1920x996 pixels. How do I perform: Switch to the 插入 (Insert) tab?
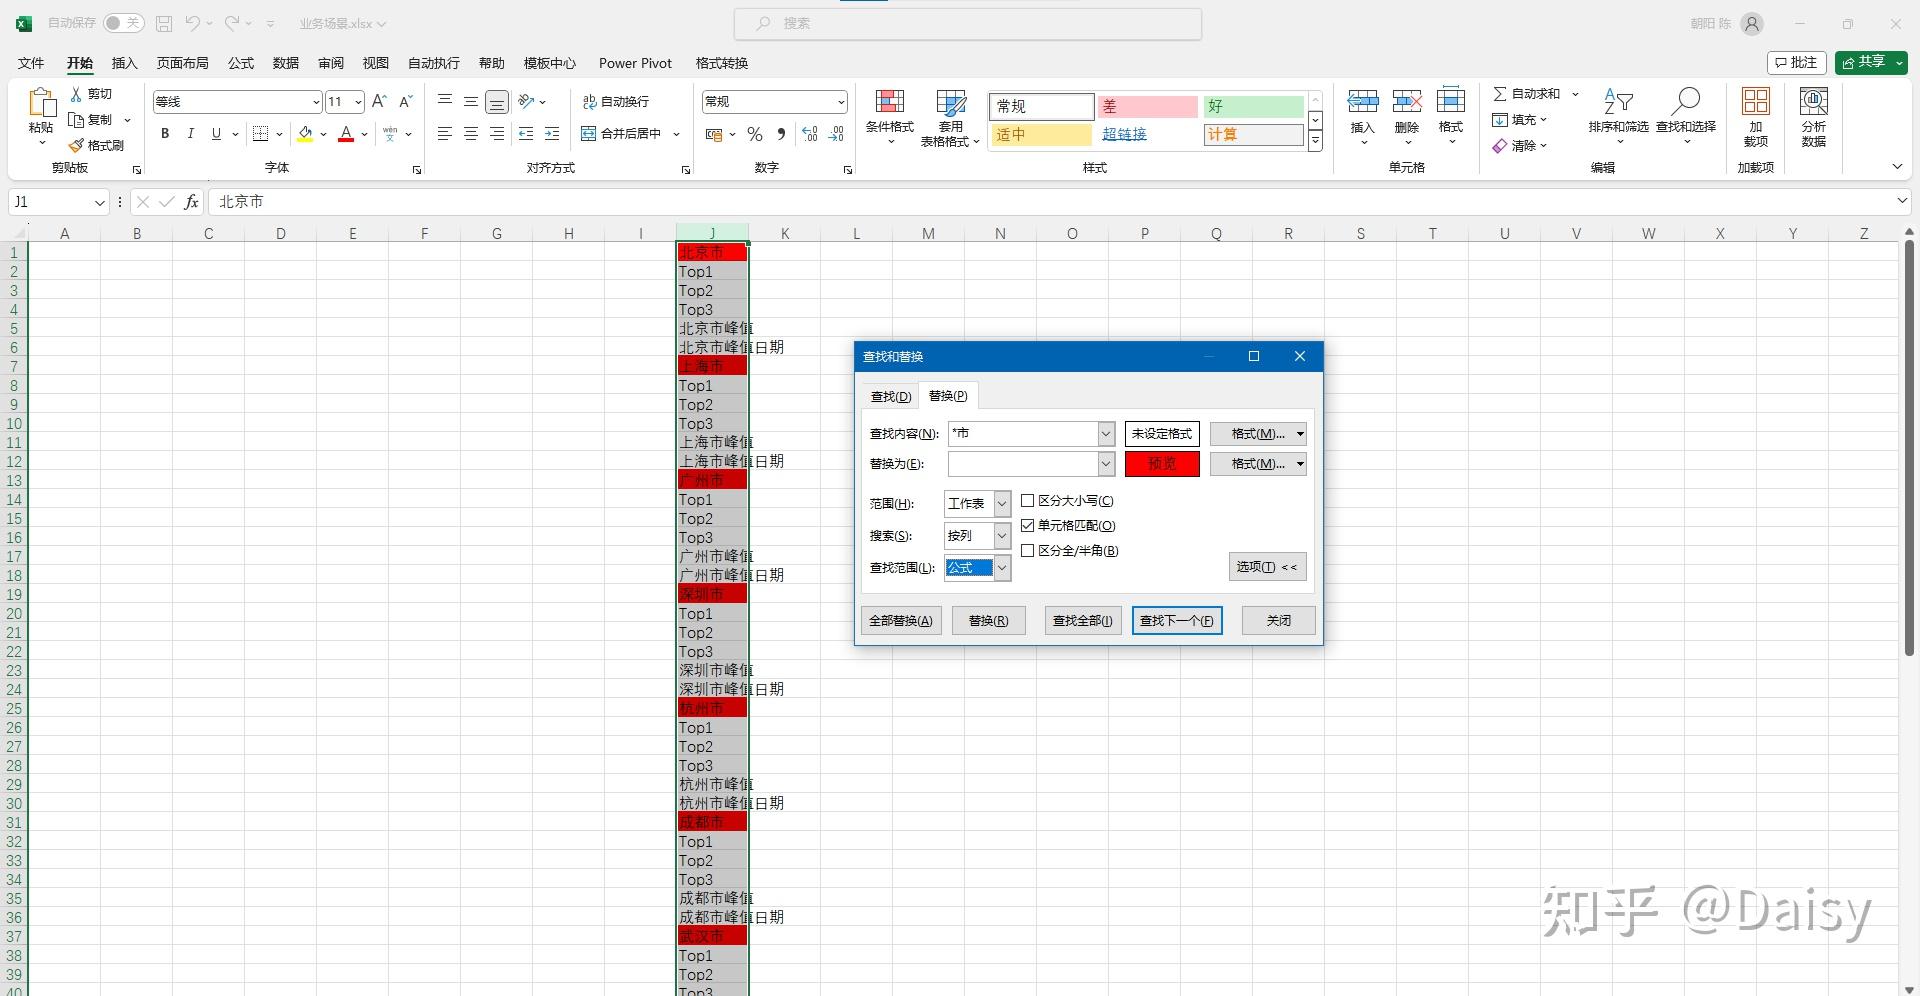[x=124, y=63]
